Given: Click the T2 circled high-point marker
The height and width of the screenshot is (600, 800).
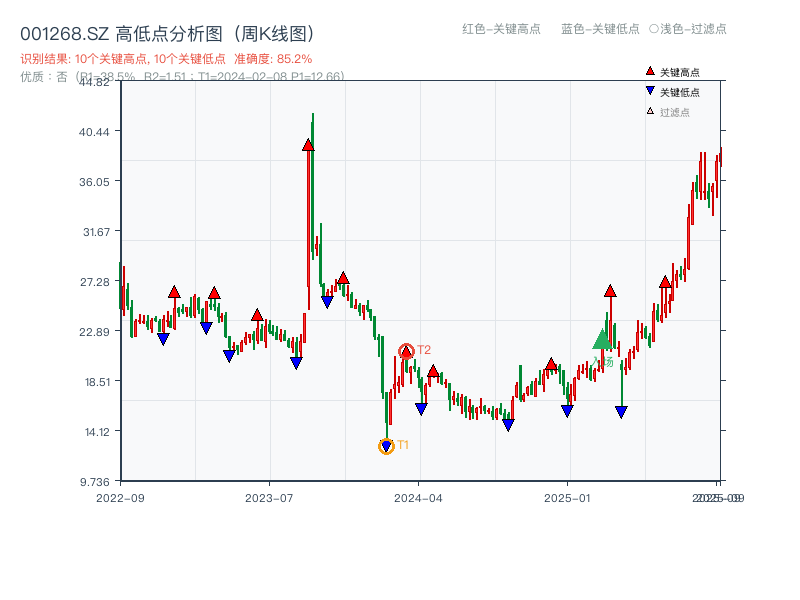Looking at the screenshot, I should coord(406,350).
